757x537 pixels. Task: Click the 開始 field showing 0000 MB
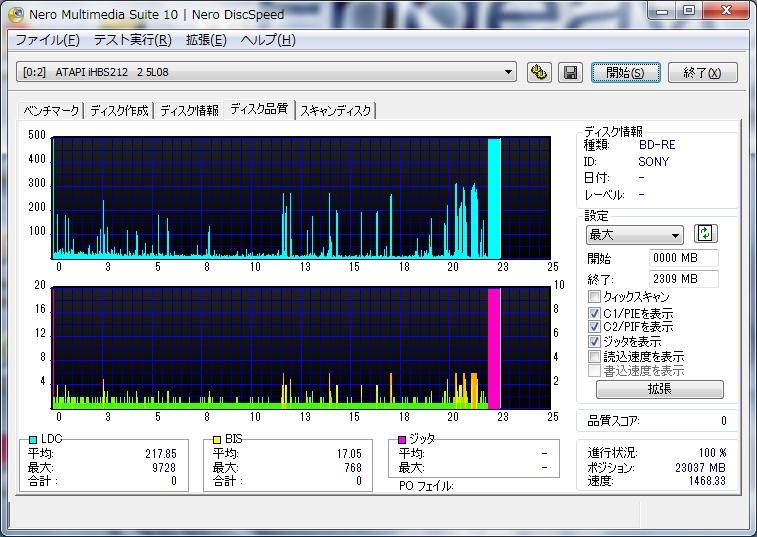684,258
